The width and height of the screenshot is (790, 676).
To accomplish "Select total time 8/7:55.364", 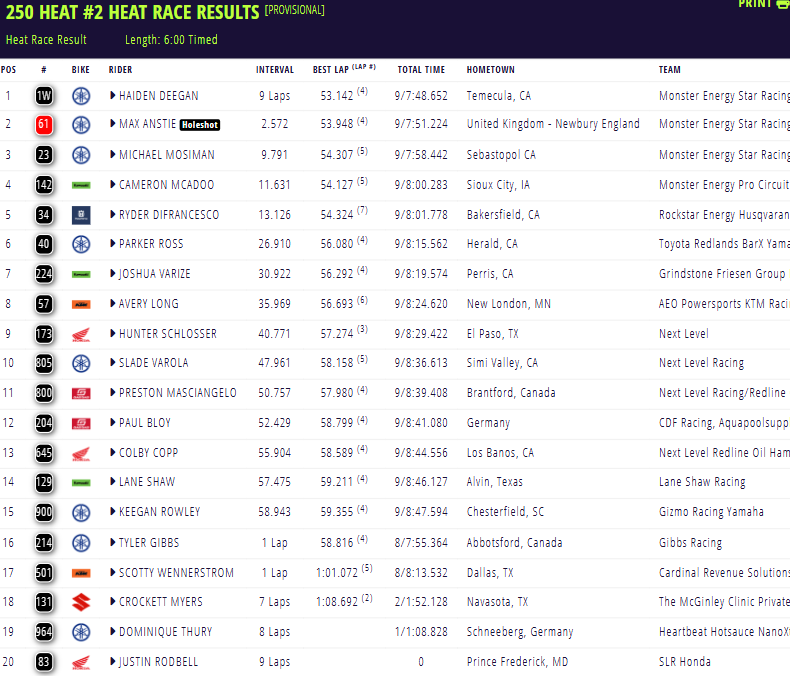I will tap(421, 543).
